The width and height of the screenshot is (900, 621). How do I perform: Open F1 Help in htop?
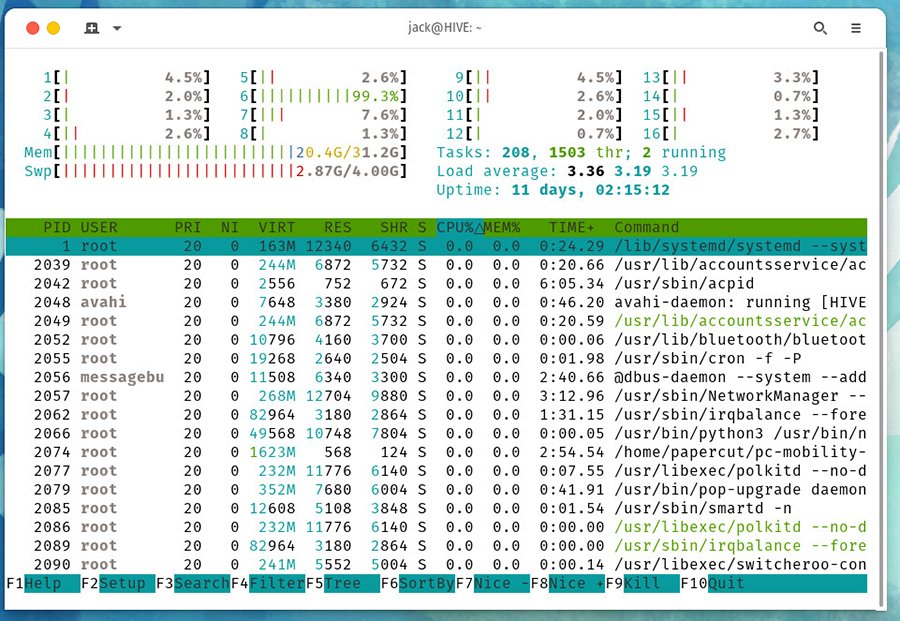coord(42,584)
